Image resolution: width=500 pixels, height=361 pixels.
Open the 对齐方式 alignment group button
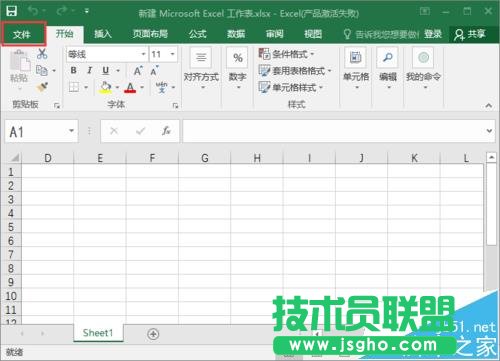point(201,69)
